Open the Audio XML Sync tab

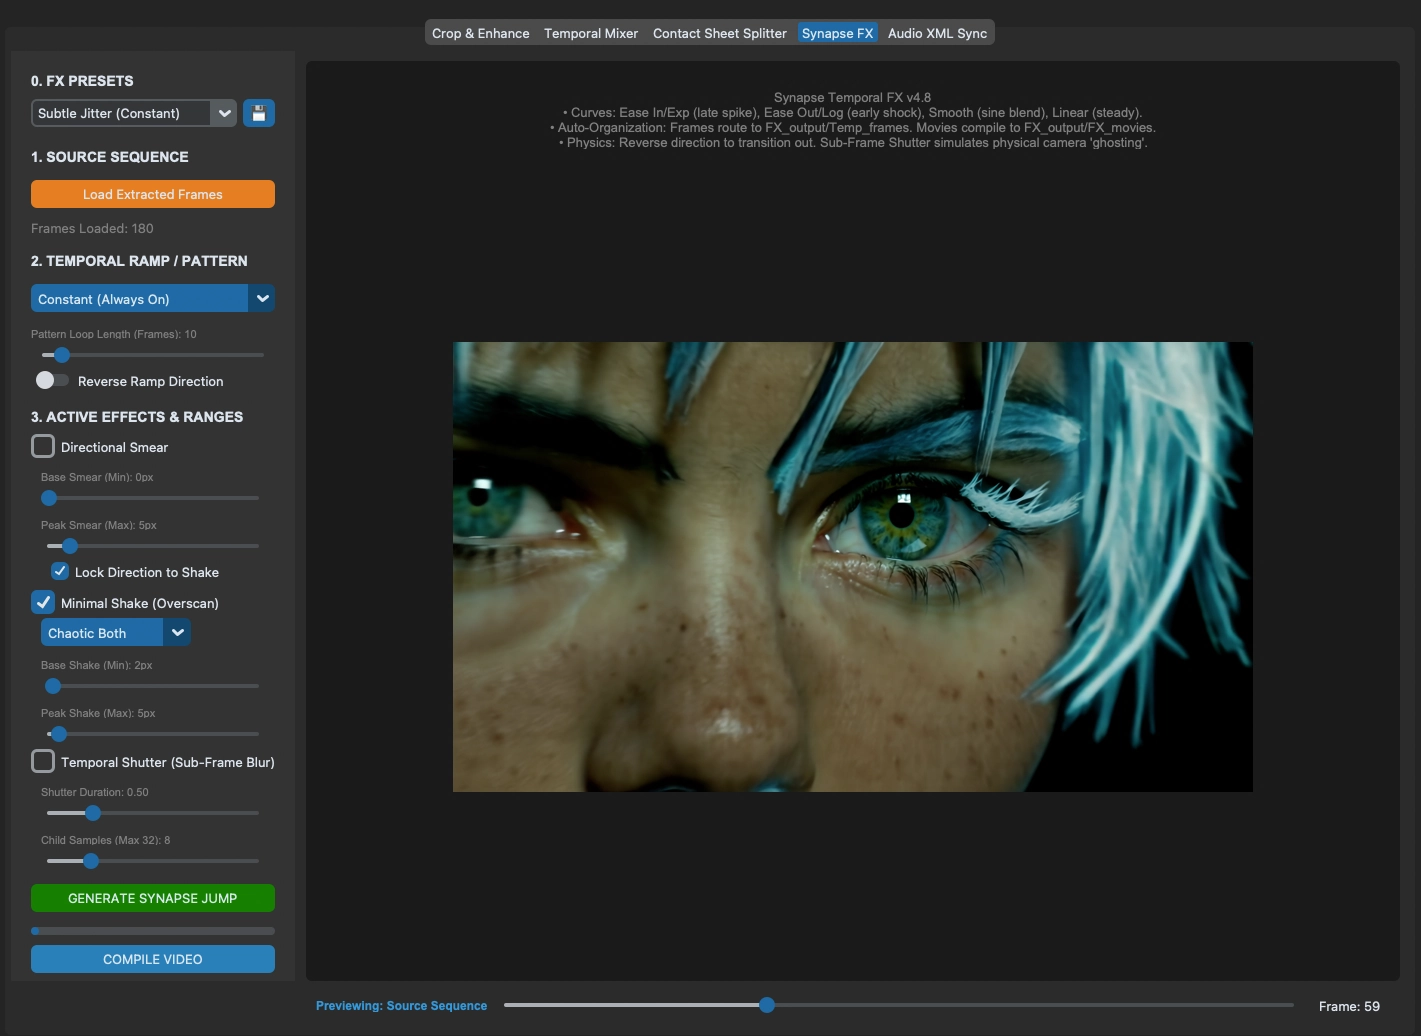[937, 33]
